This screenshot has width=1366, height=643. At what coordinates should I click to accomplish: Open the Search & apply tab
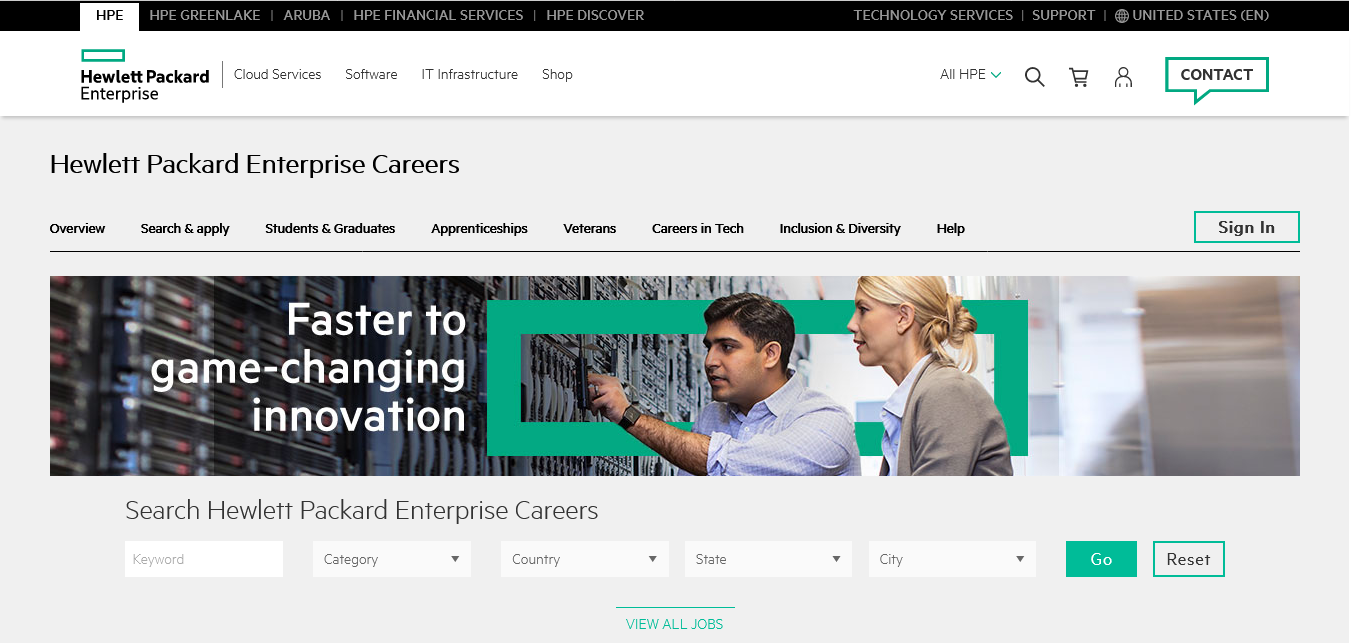coord(185,229)
